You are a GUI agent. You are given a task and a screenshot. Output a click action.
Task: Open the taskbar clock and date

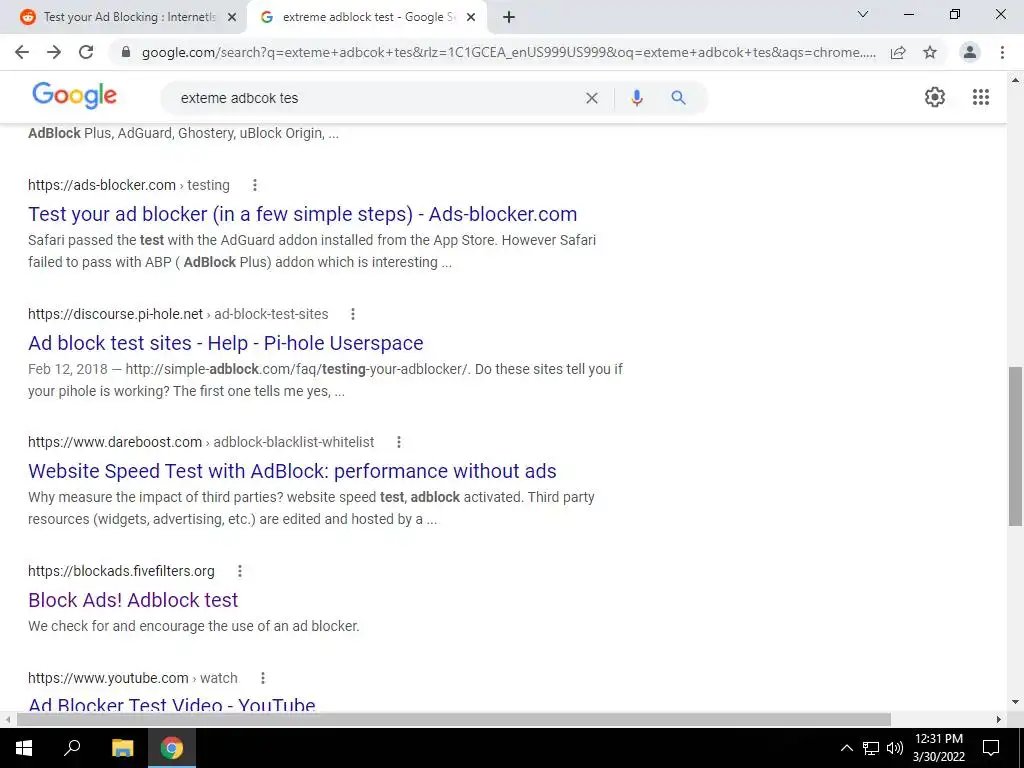tap(938, 748)
